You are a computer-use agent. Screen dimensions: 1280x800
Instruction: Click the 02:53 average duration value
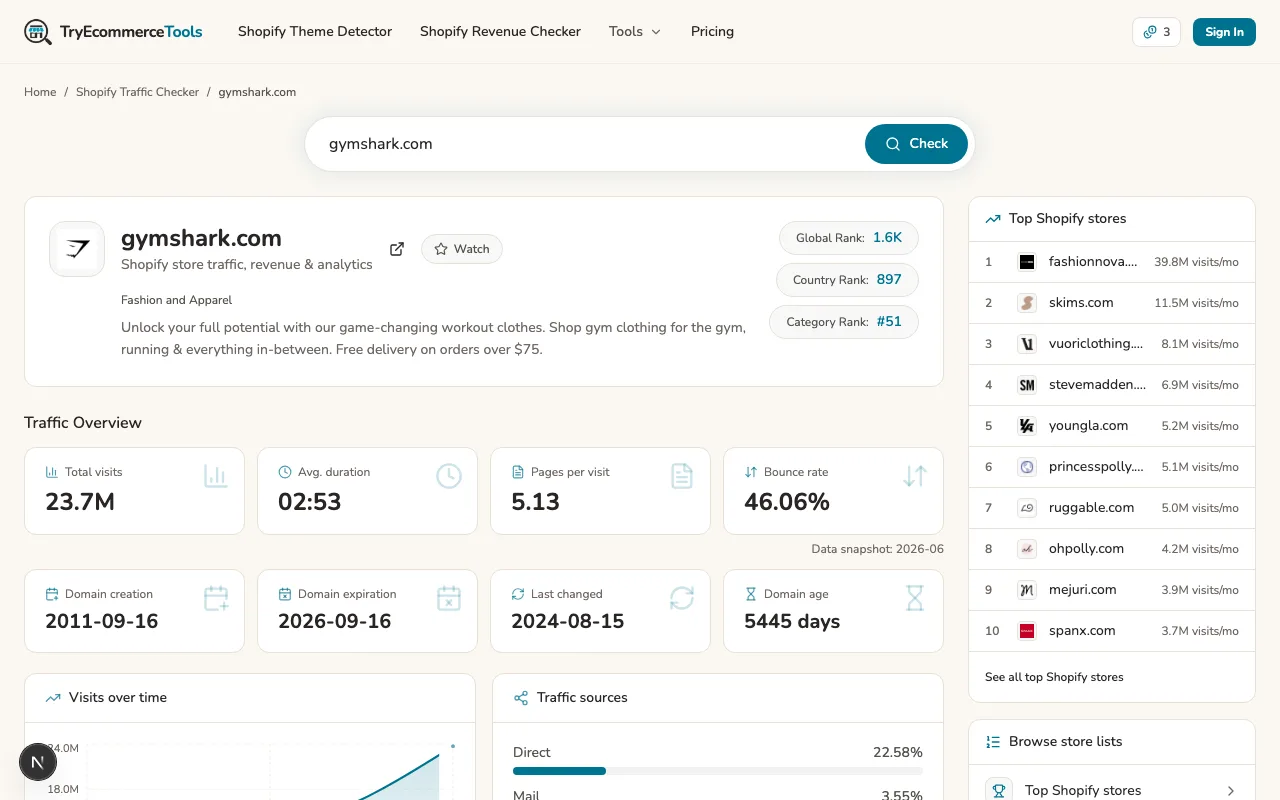310,502
